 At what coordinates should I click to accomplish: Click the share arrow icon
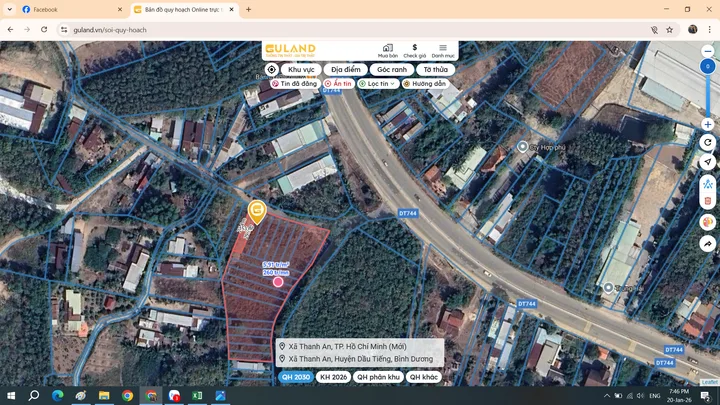coord(708,244)
